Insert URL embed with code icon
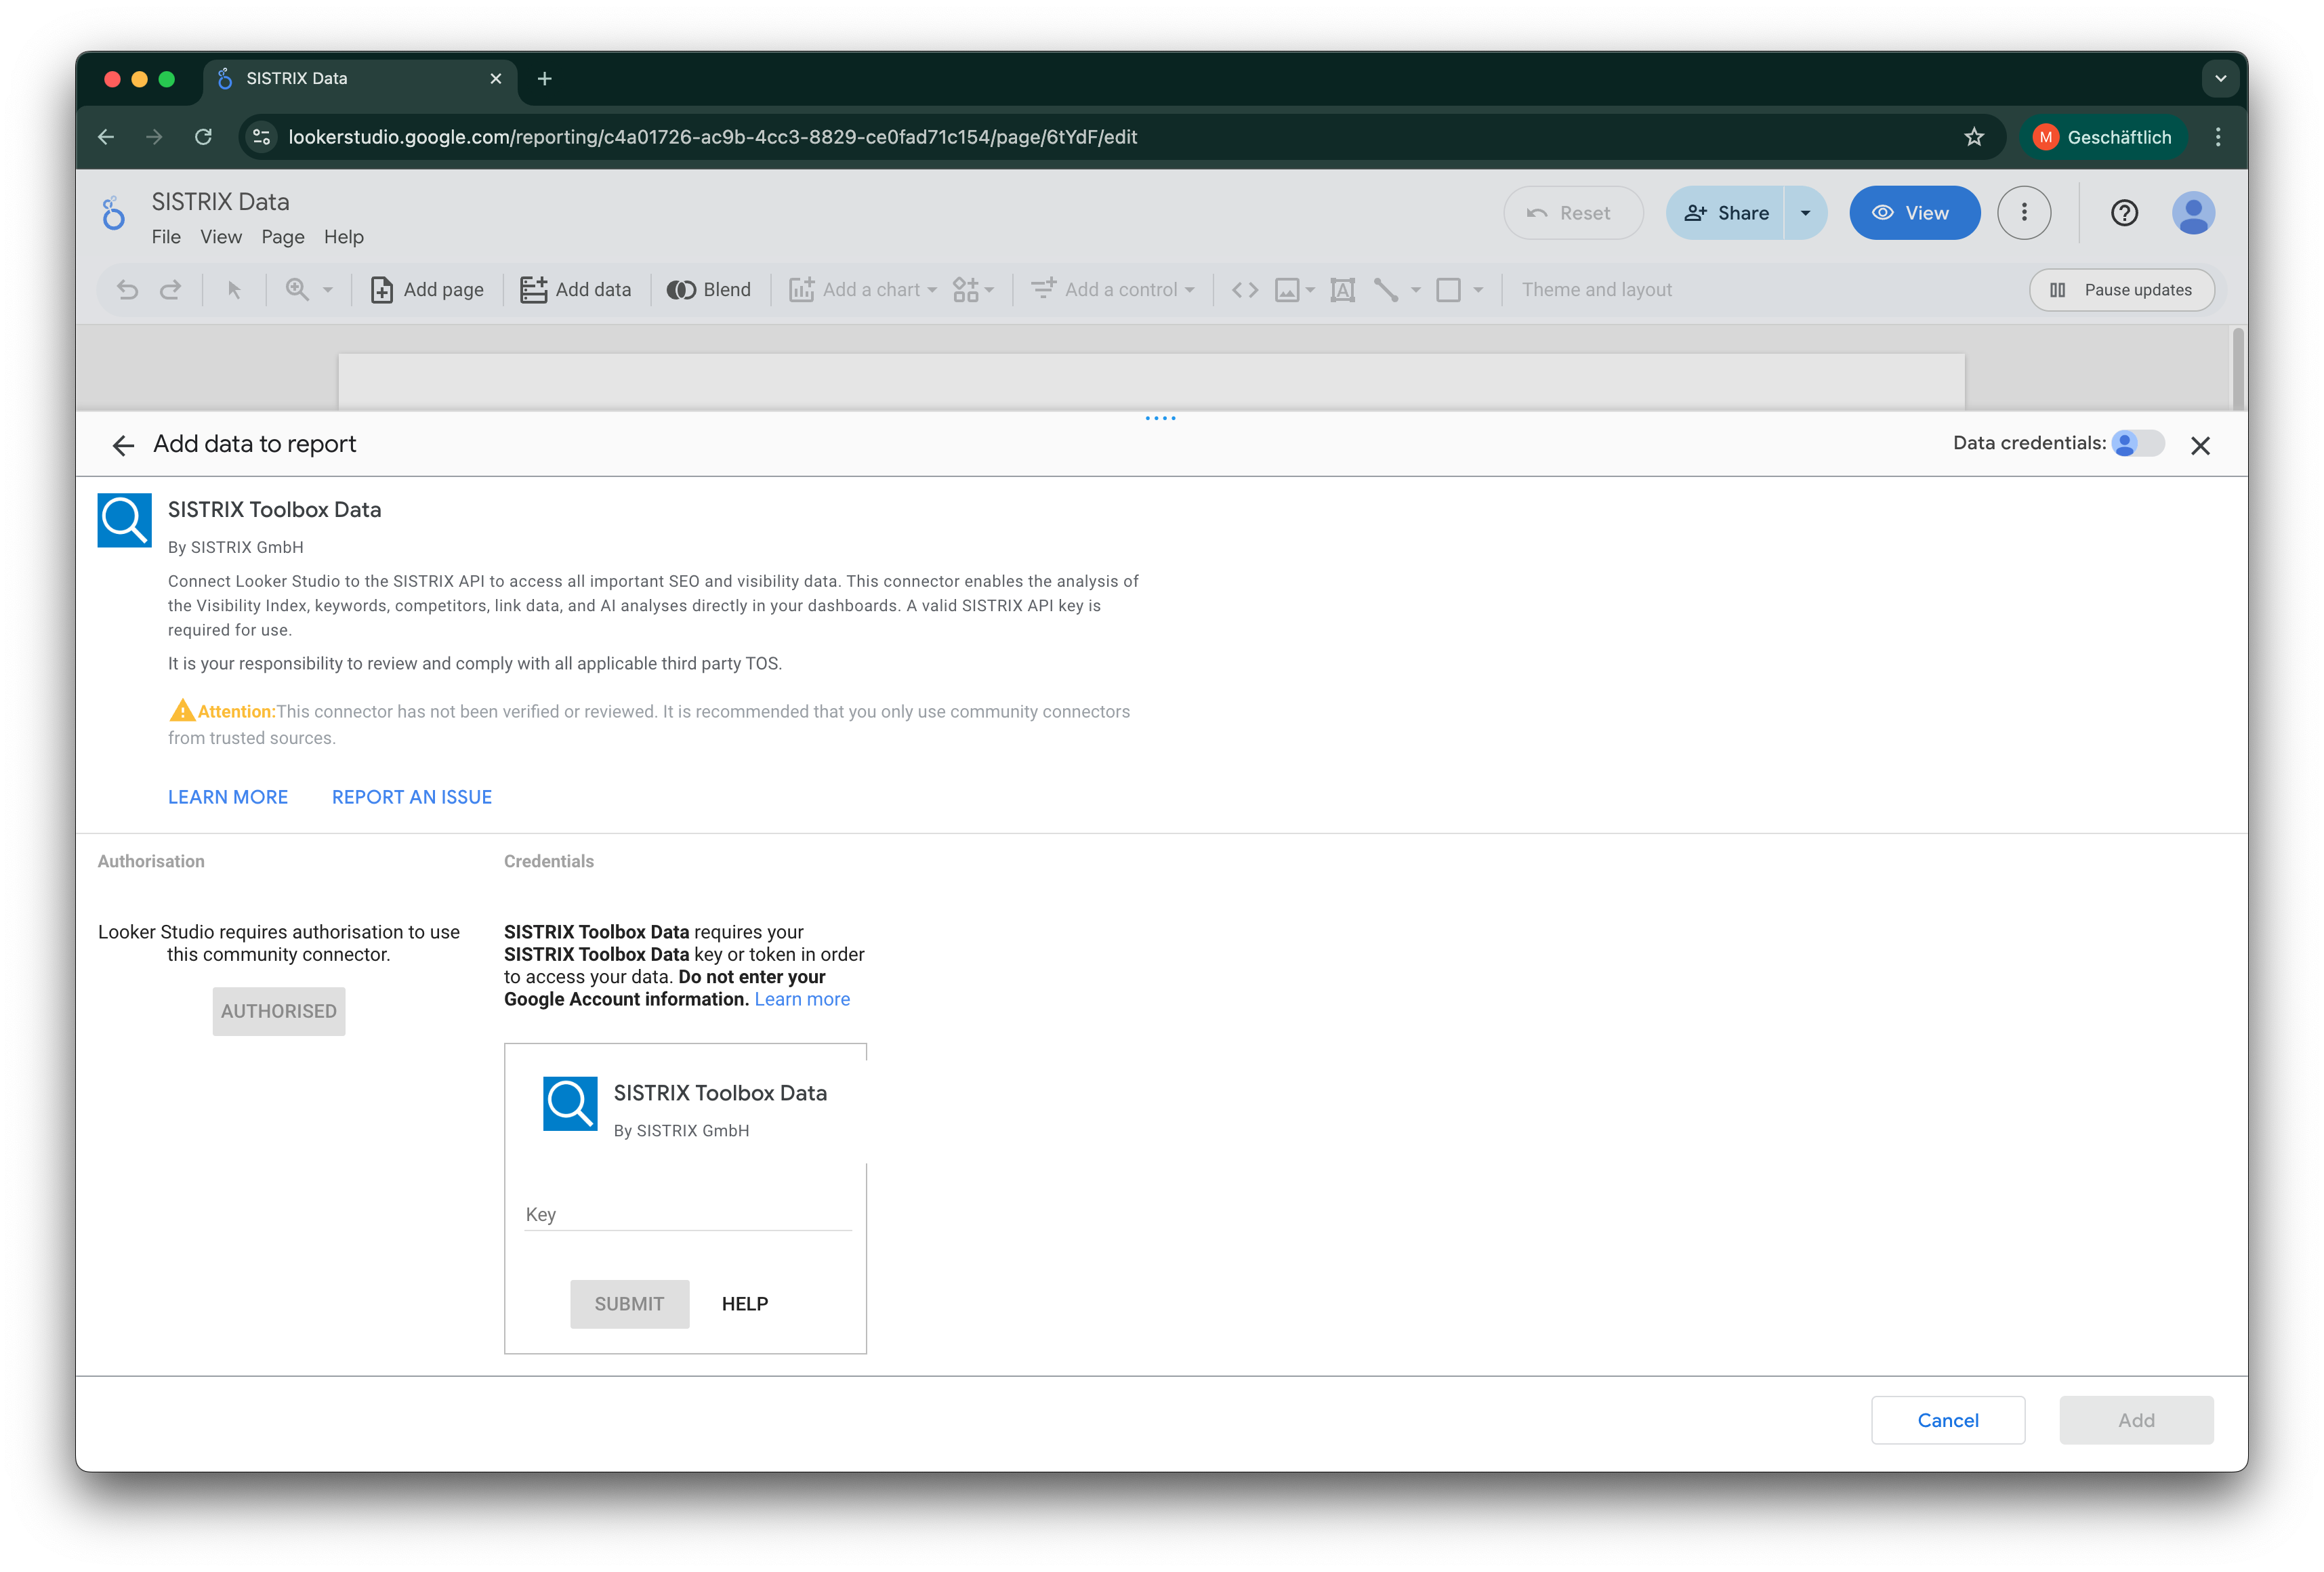Screen dimensions: 2324x1572 (1244, 290)
